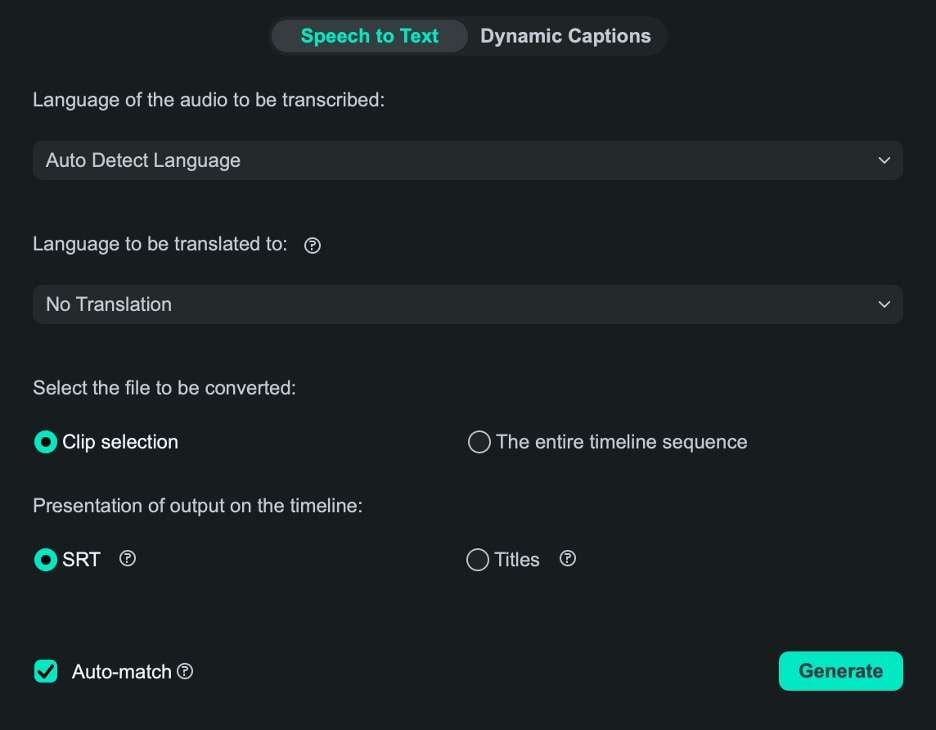The width and height of the screenshot is (936, 730).
Task: Select the Clip selection radio button
Action: point(45,442)
